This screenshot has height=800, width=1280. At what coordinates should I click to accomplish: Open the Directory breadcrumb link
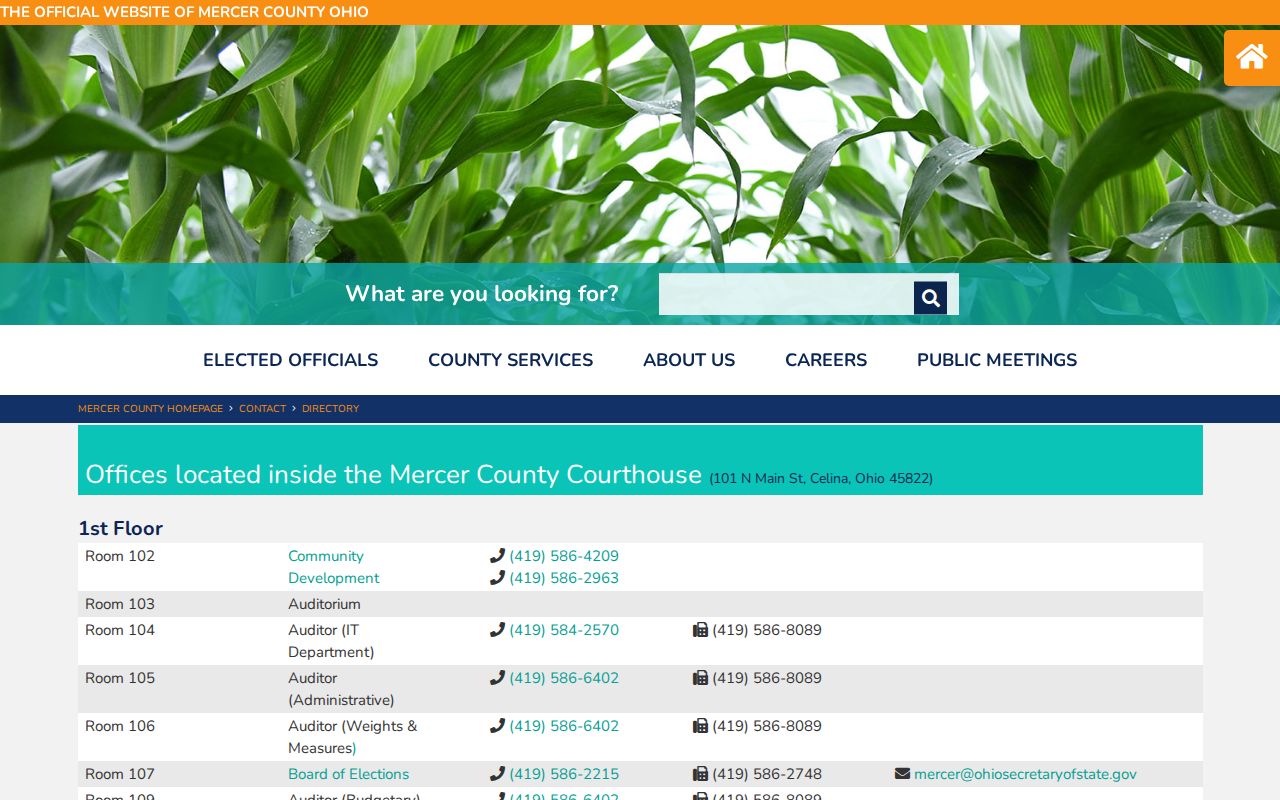pyautogui.click(x=330, y=408)
